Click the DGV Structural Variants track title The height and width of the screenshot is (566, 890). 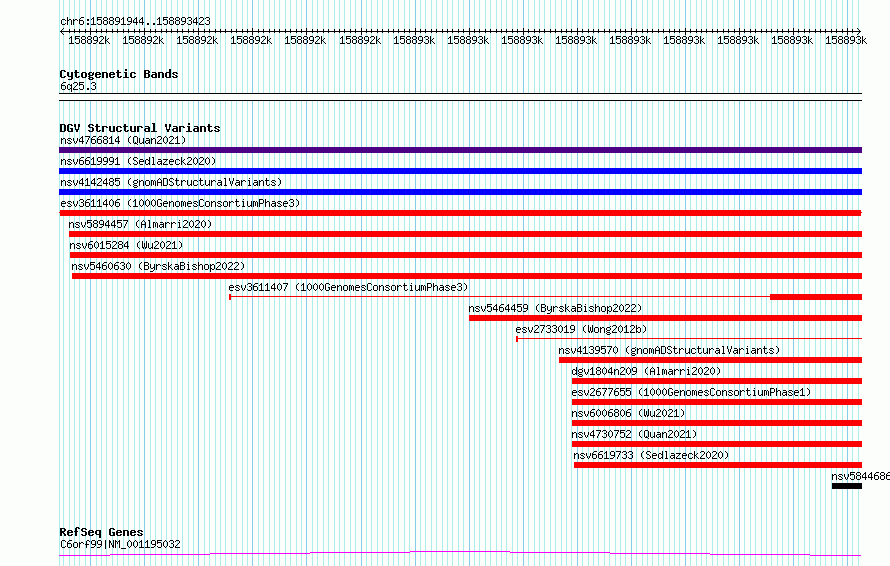pyautogui.click(x=140, y=128)
